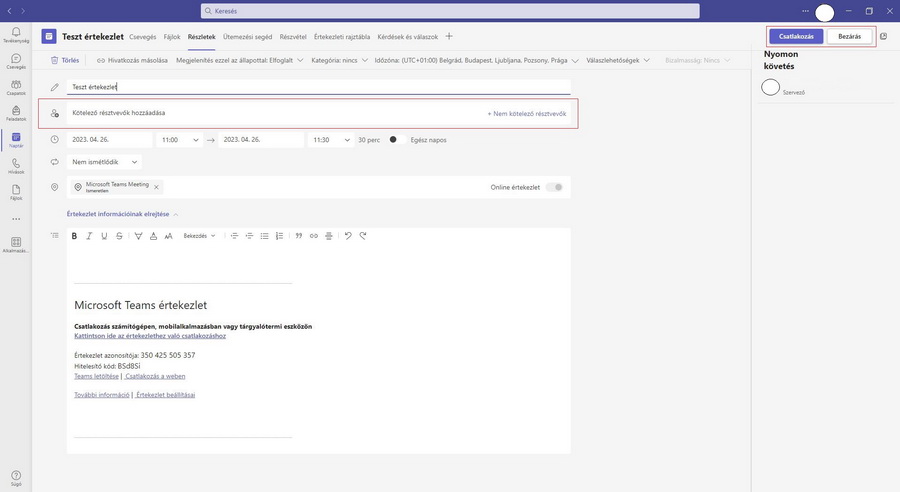
Task: Apply Italic formatting in the editor
Action: (89, 236)
